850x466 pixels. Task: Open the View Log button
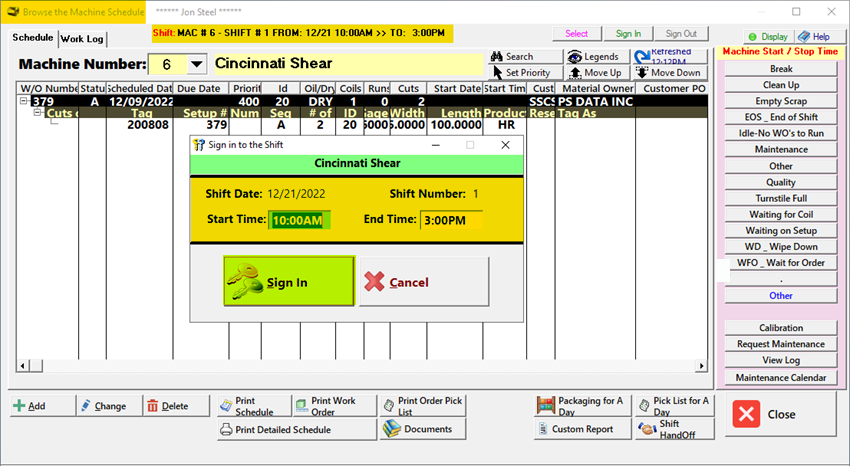point(781,360)
